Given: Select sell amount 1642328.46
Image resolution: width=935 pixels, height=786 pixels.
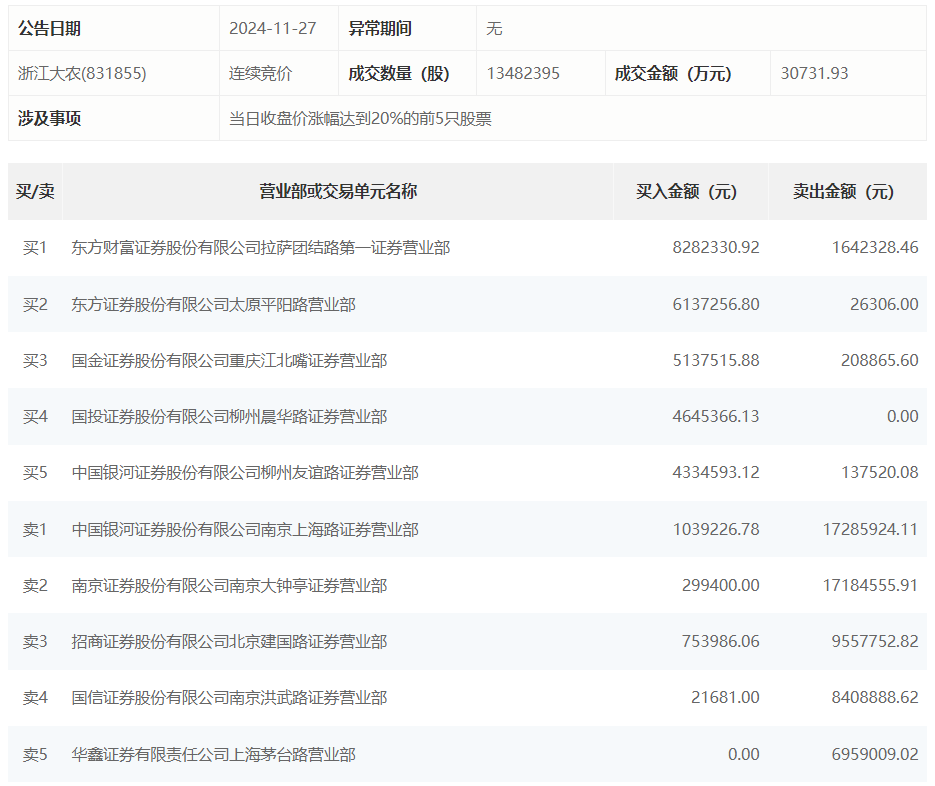Looking at the screenshot, I should tap(875, 247).
